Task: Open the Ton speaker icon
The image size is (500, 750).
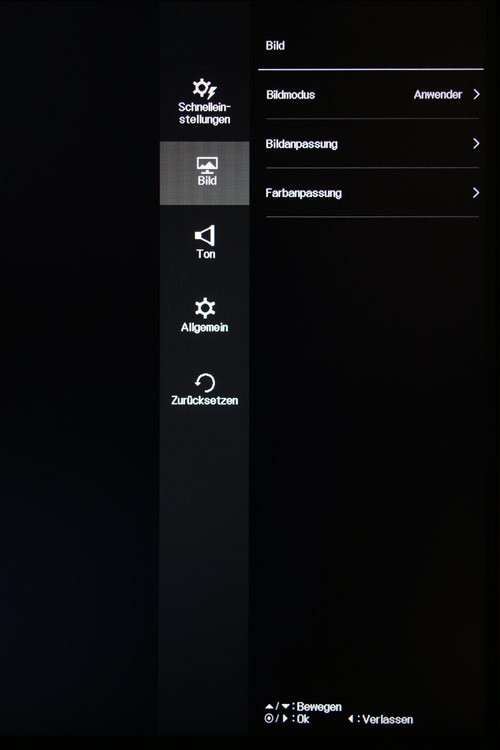Action: (x=205, y=235)
